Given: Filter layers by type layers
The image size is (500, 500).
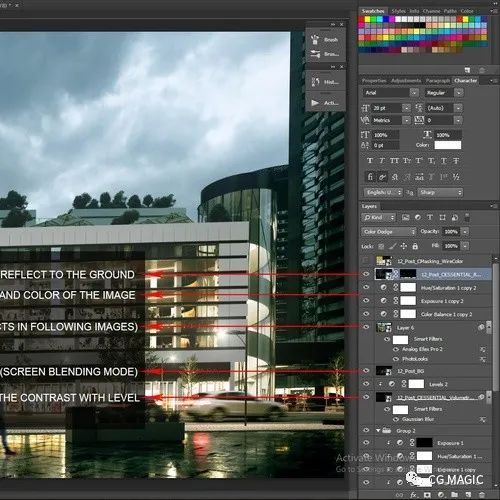Looking at the screenshot, I should [430, 218].
